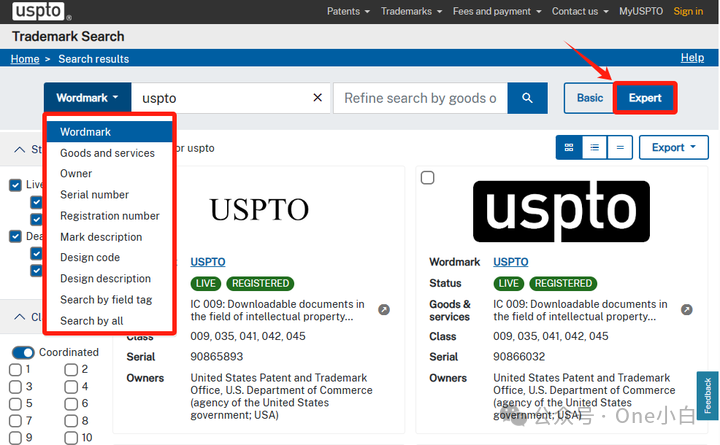The width and height of the screenshot is (720, 445).
Task: Check class 10 checkbox
Action: click(x=71, y=438)
